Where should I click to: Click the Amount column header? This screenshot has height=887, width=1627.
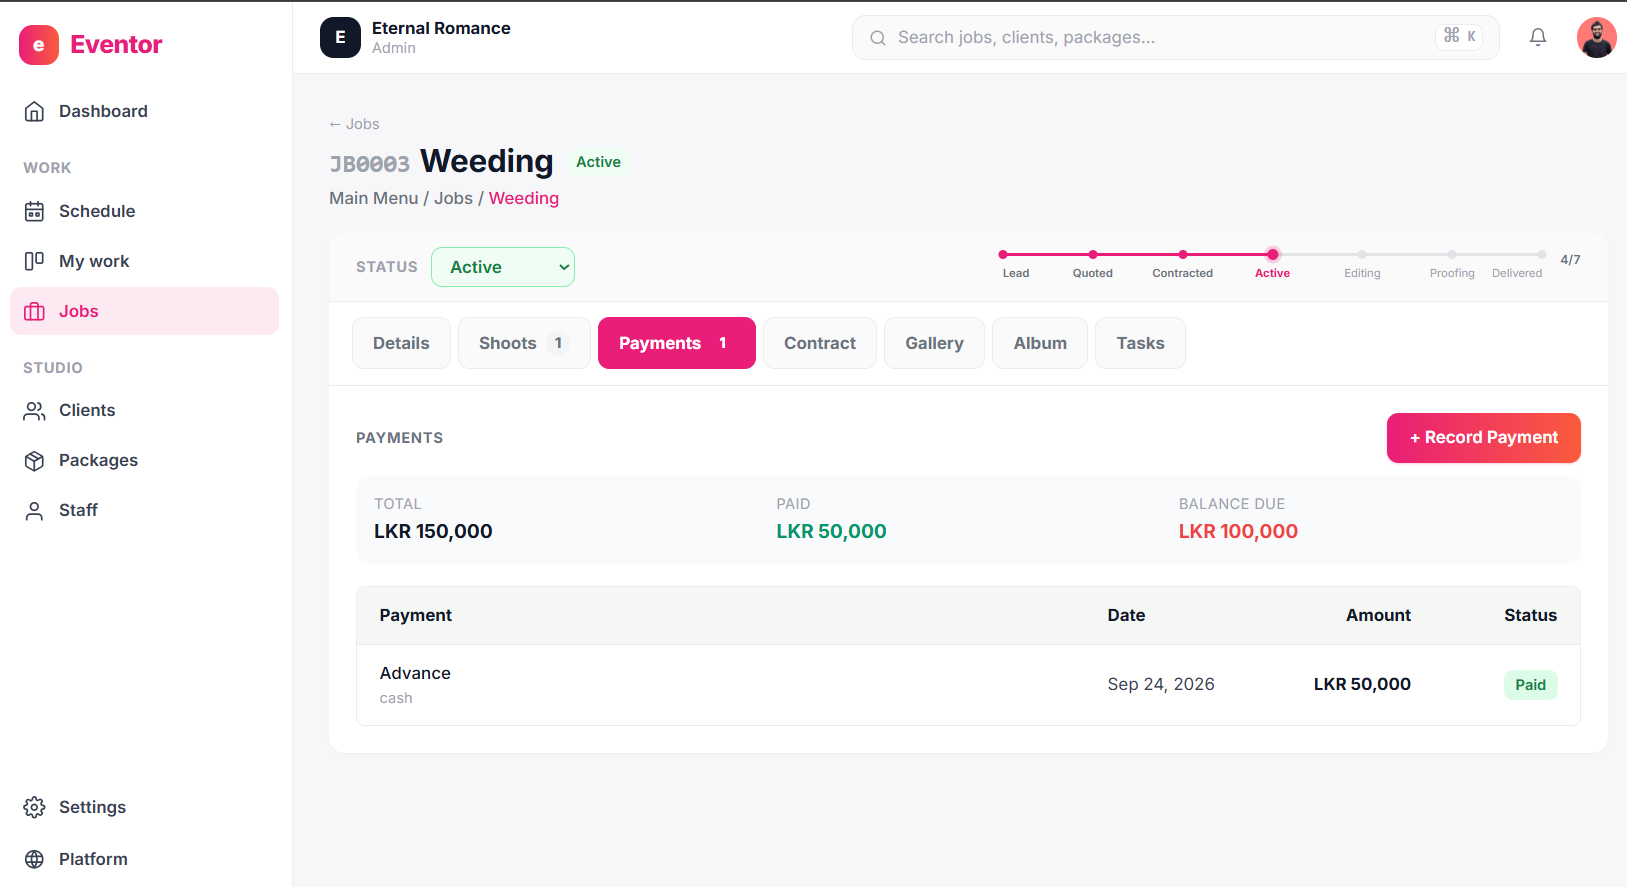[x=1378, y=615]
